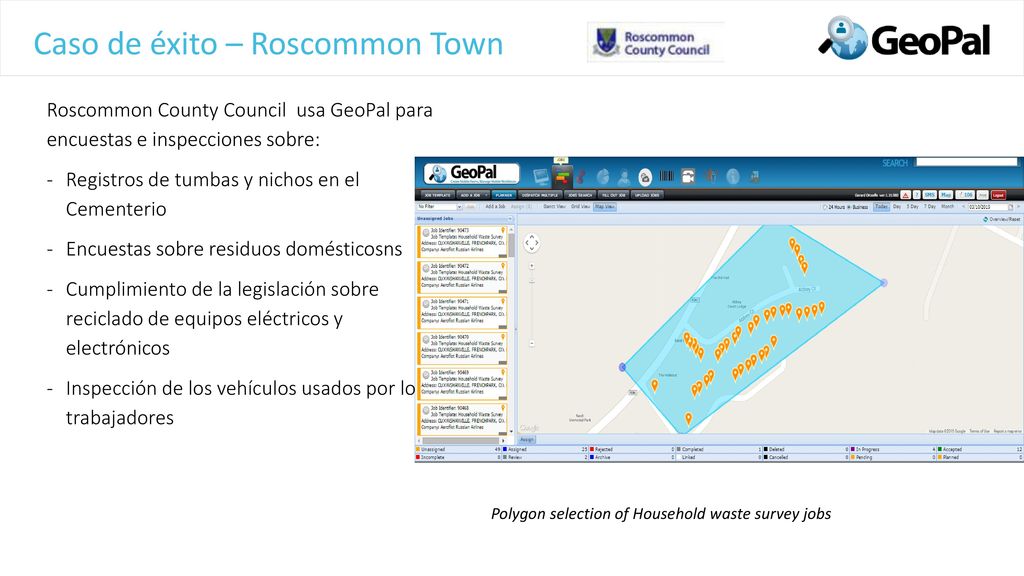Click the Add a Job link
The height and width of the screenshot is (576, 1024).
495,206
